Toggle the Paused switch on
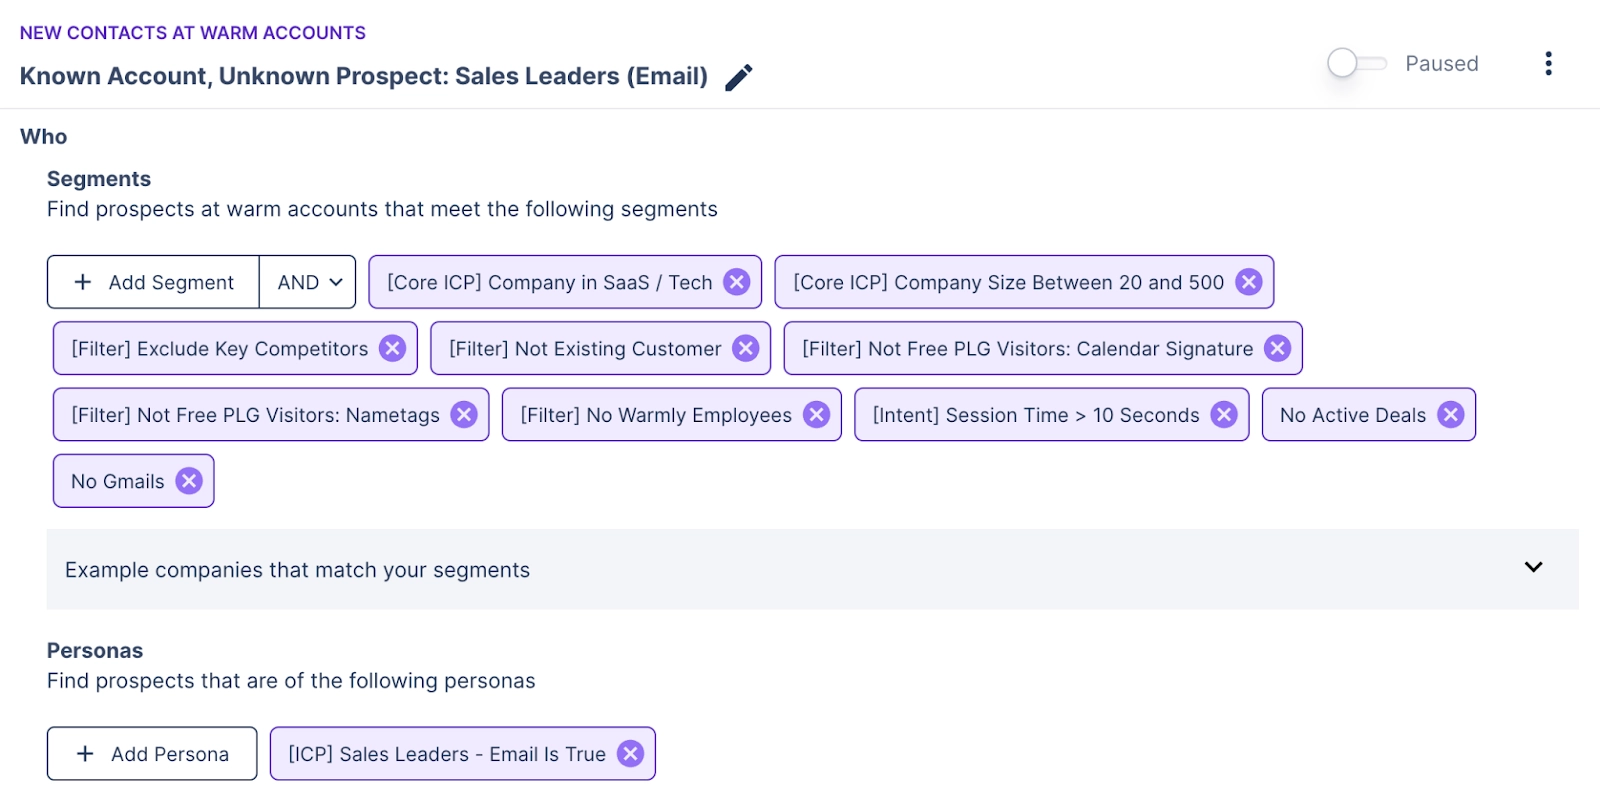 (x=1356, y=63)
